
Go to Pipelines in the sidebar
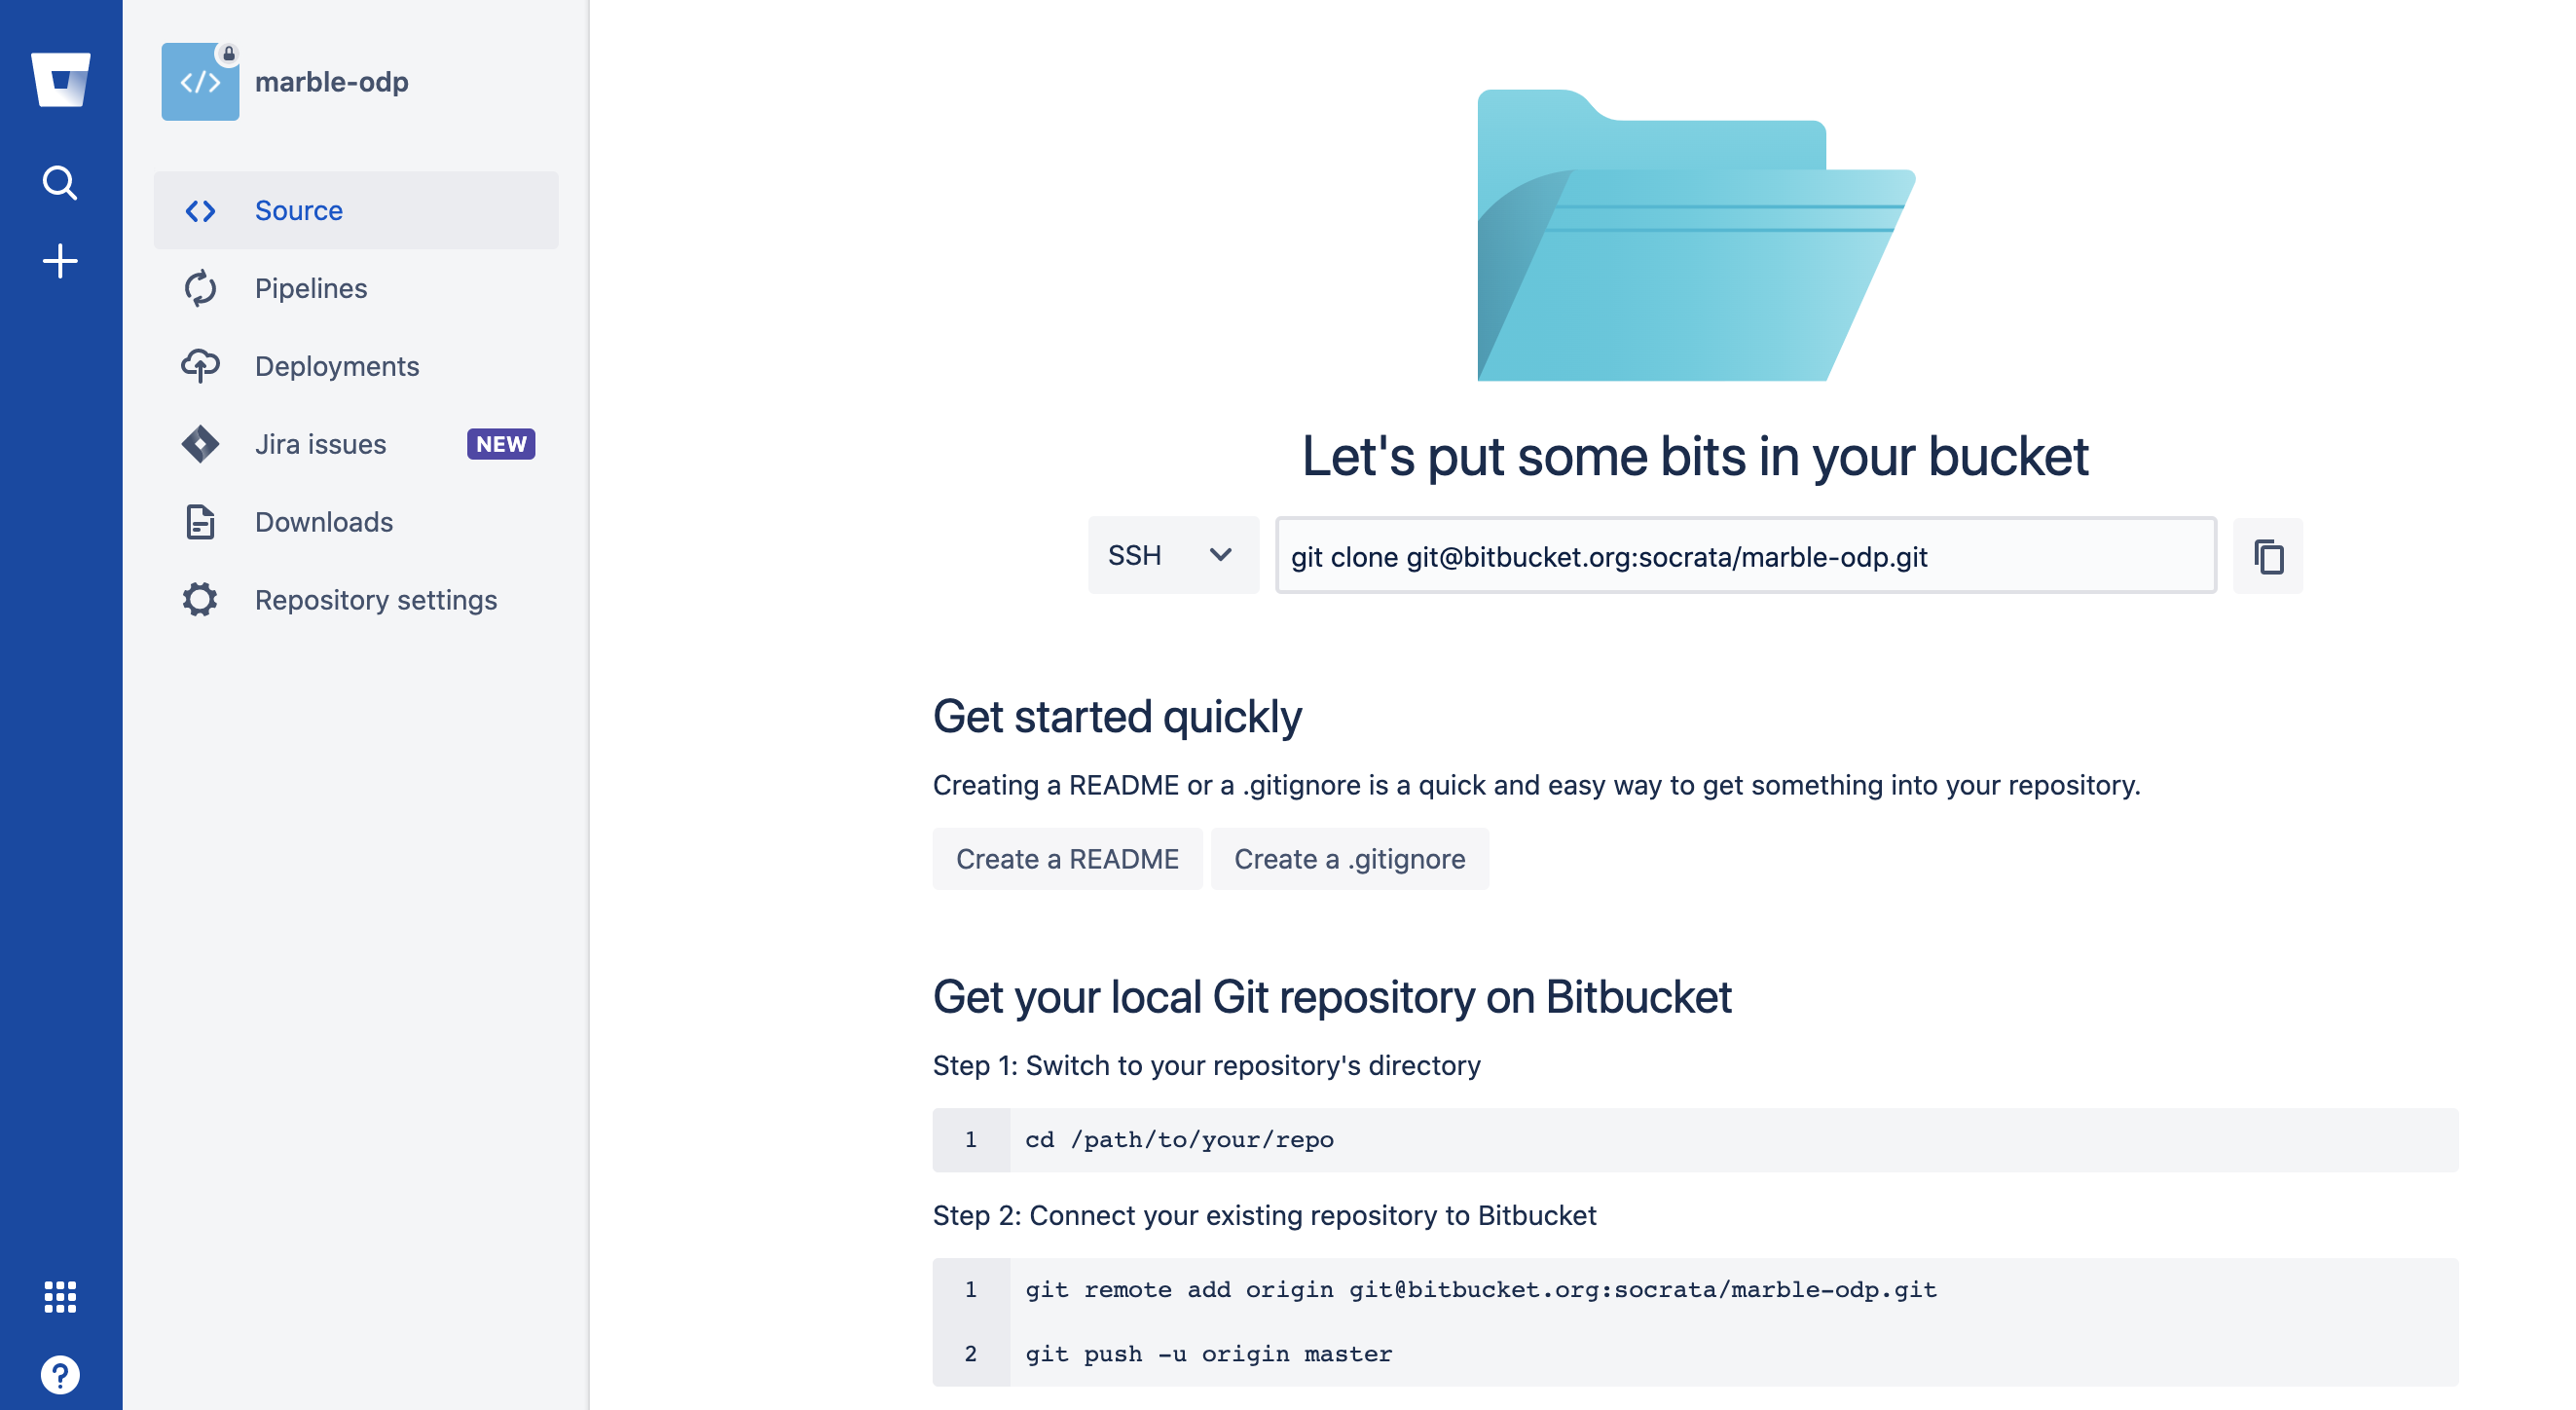tap(356, 288)
